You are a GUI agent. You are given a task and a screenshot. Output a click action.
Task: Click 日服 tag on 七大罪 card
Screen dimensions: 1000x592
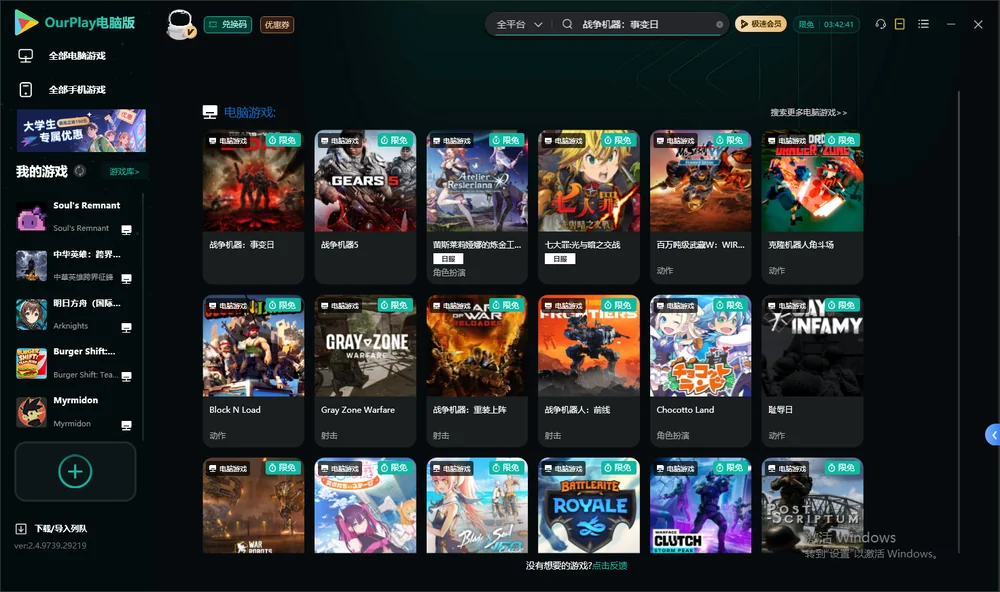pyautogui.click(x=560, y=258)
